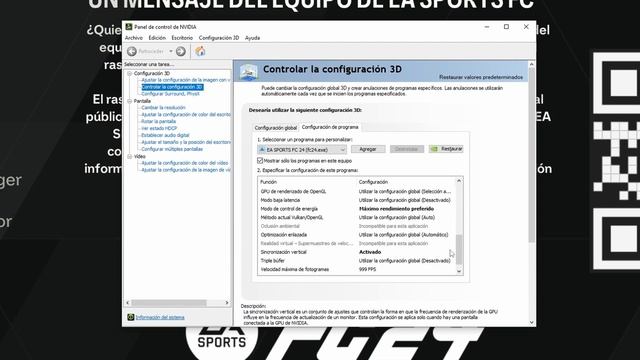
Task: Click the NVIDIA icon in the title bar
Action: [129, 27]
